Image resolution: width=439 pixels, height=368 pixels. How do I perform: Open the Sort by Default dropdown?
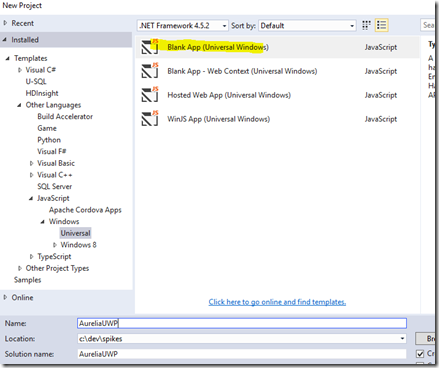point(307,26)
